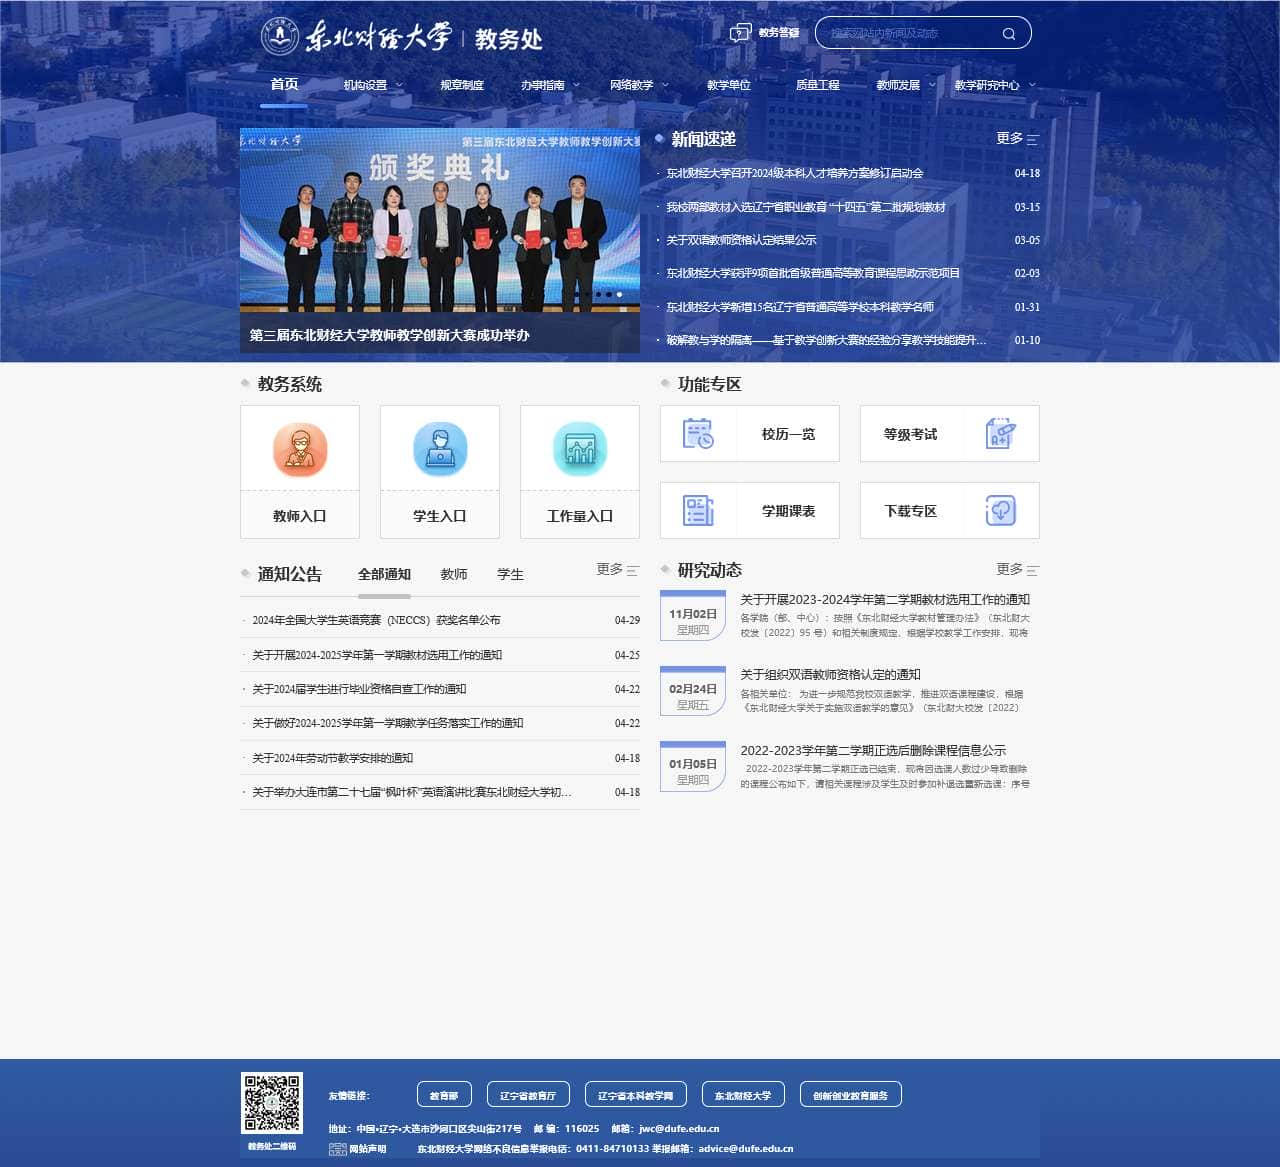The image size is (1280, 1167).
Task: Click the 下载专区 cloud download icon
Action: tap(1001, 510)
